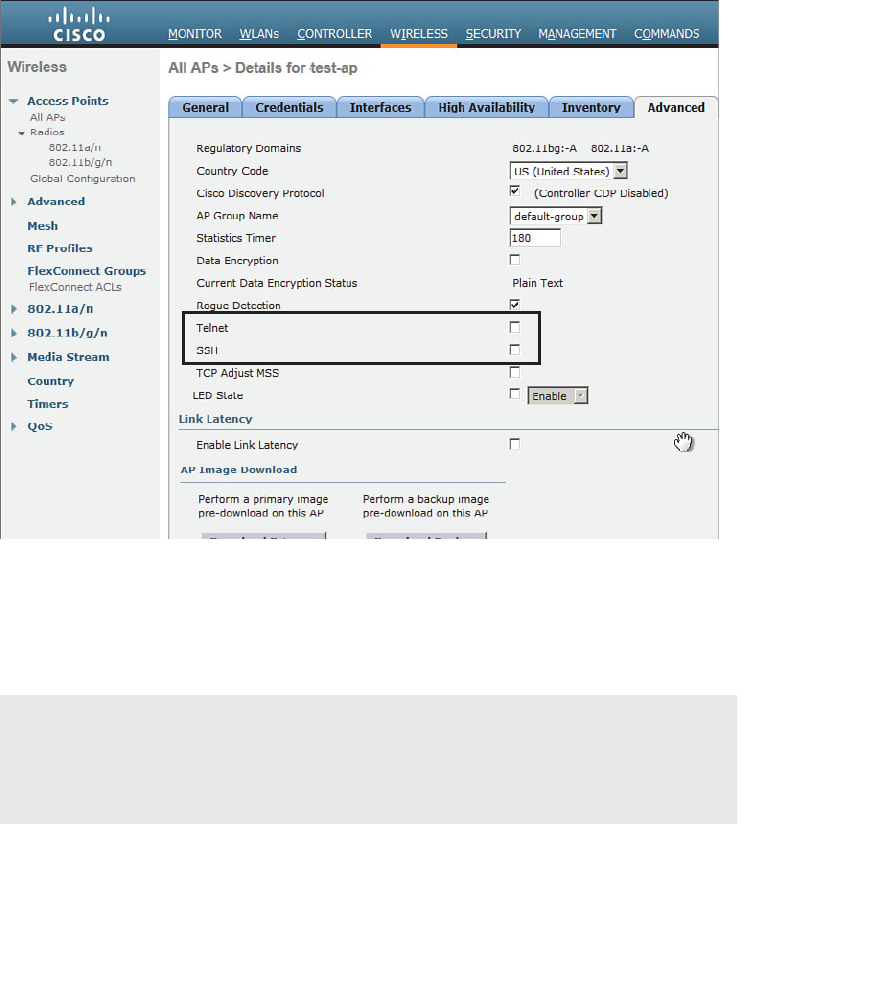Viewport: 881px width, 985px height.
Task: Open the FlexConnect Groups link
Action: pos(87,271)
